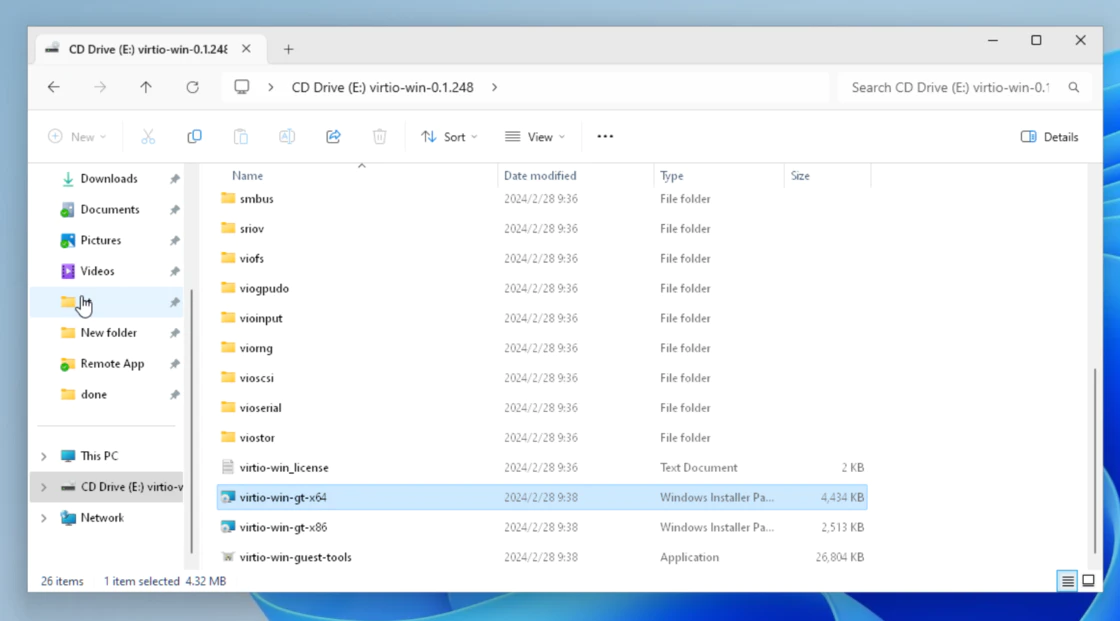Expand the Network tree node

pyautogui.click(x=44, y=517)
